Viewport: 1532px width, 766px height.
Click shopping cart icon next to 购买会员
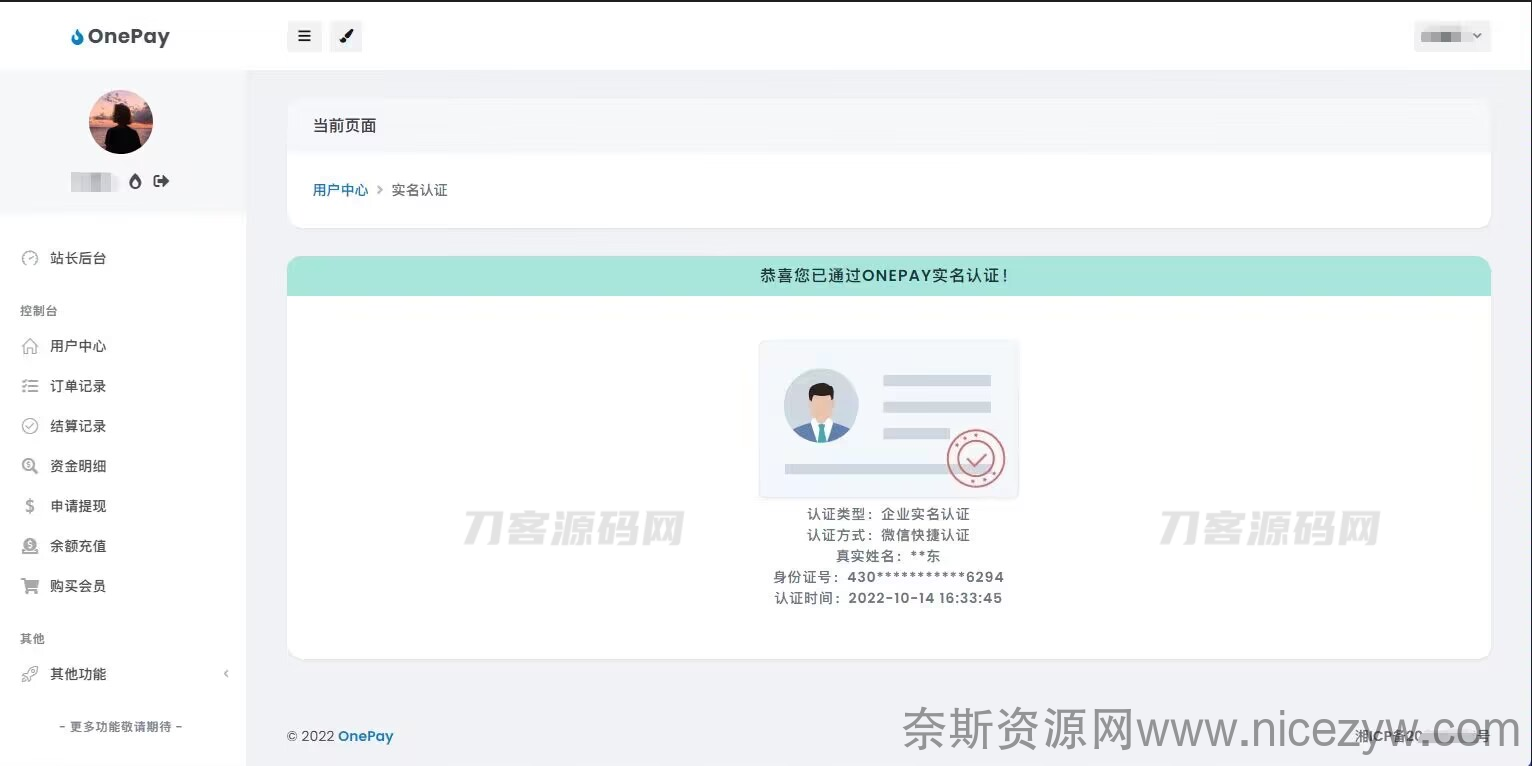(x=30, y=586)
